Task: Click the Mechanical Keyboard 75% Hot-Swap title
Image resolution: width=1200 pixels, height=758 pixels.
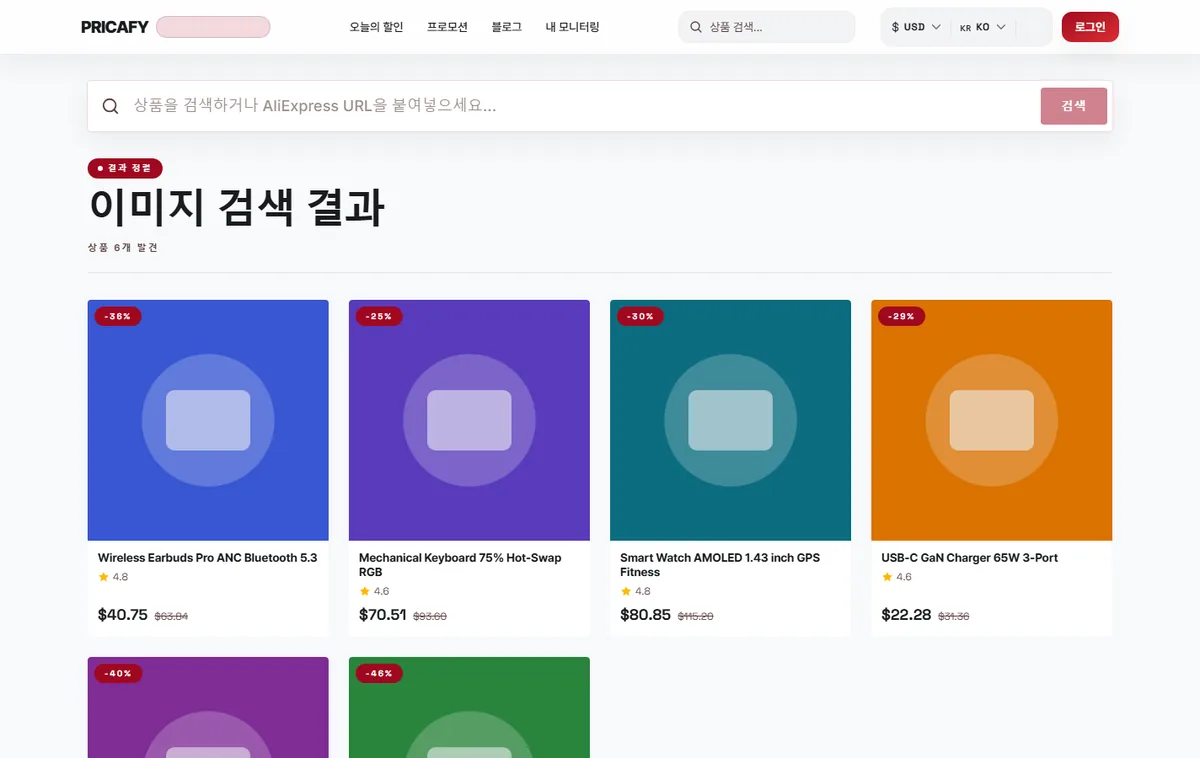Action: (460, 565)
